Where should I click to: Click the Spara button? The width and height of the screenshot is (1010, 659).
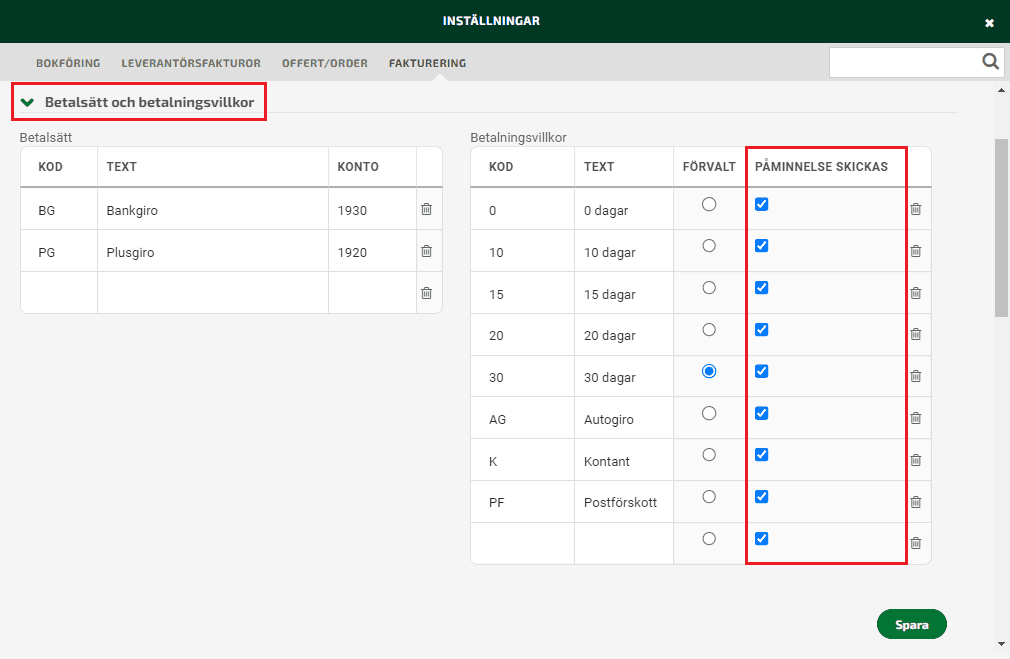point(911,624)
